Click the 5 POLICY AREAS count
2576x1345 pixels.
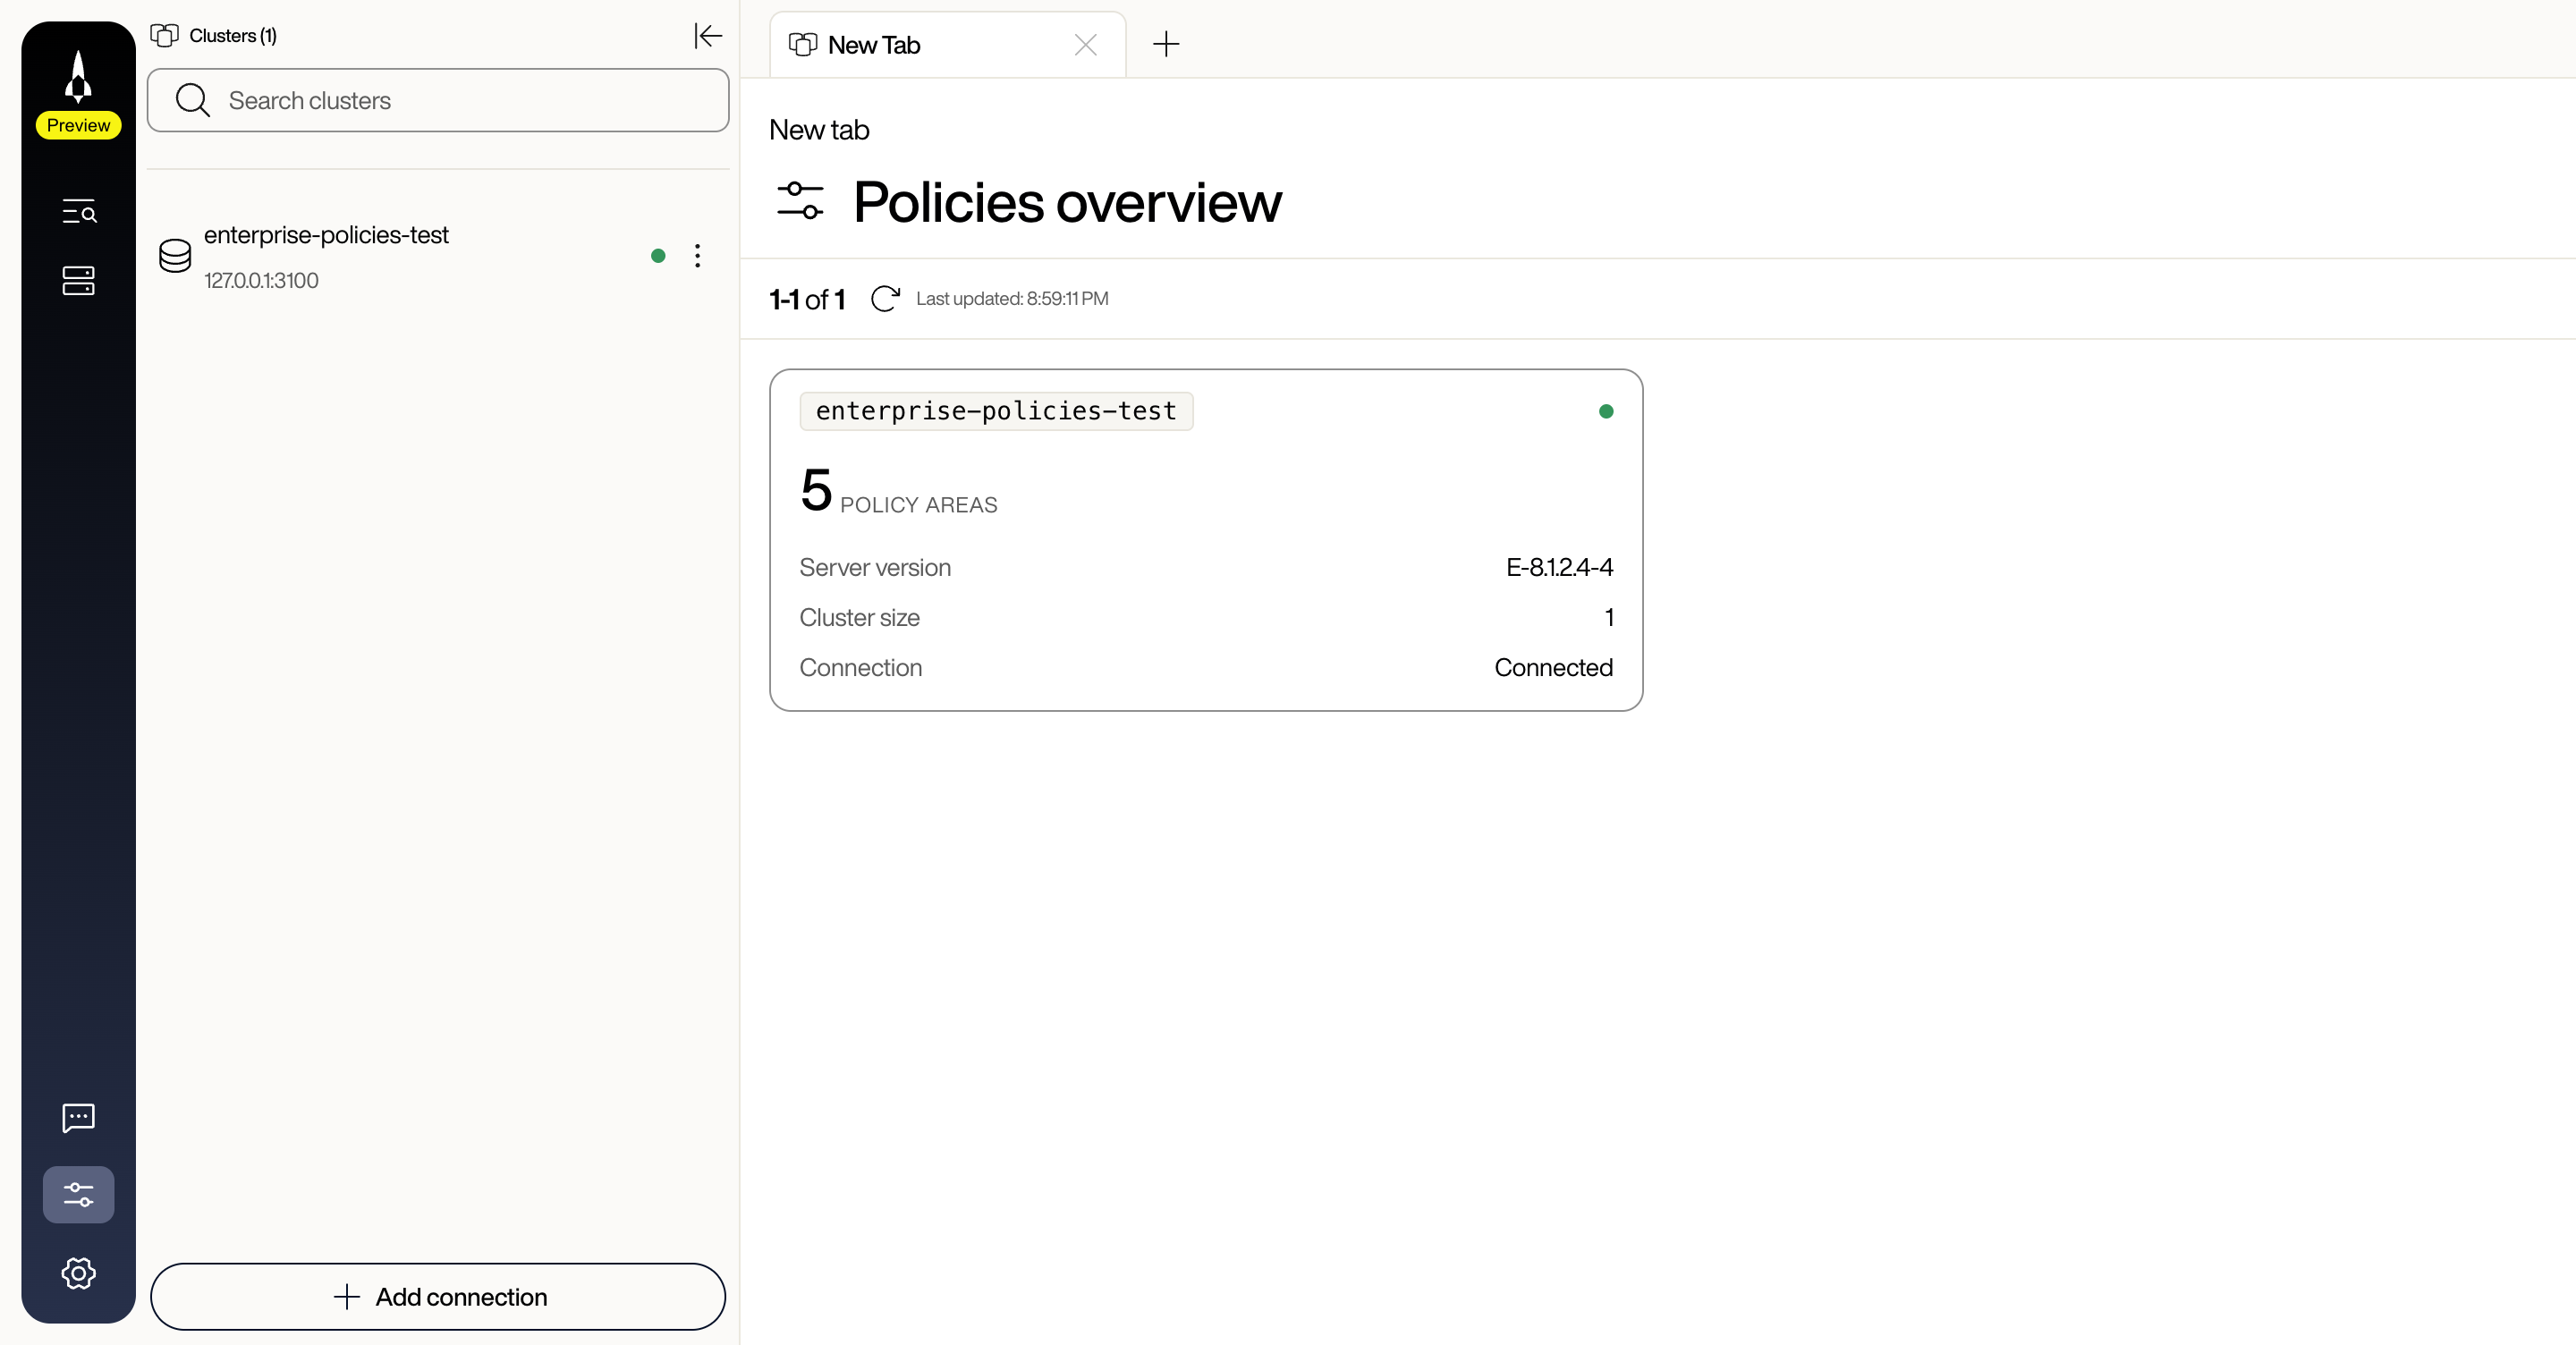[898, 491]
